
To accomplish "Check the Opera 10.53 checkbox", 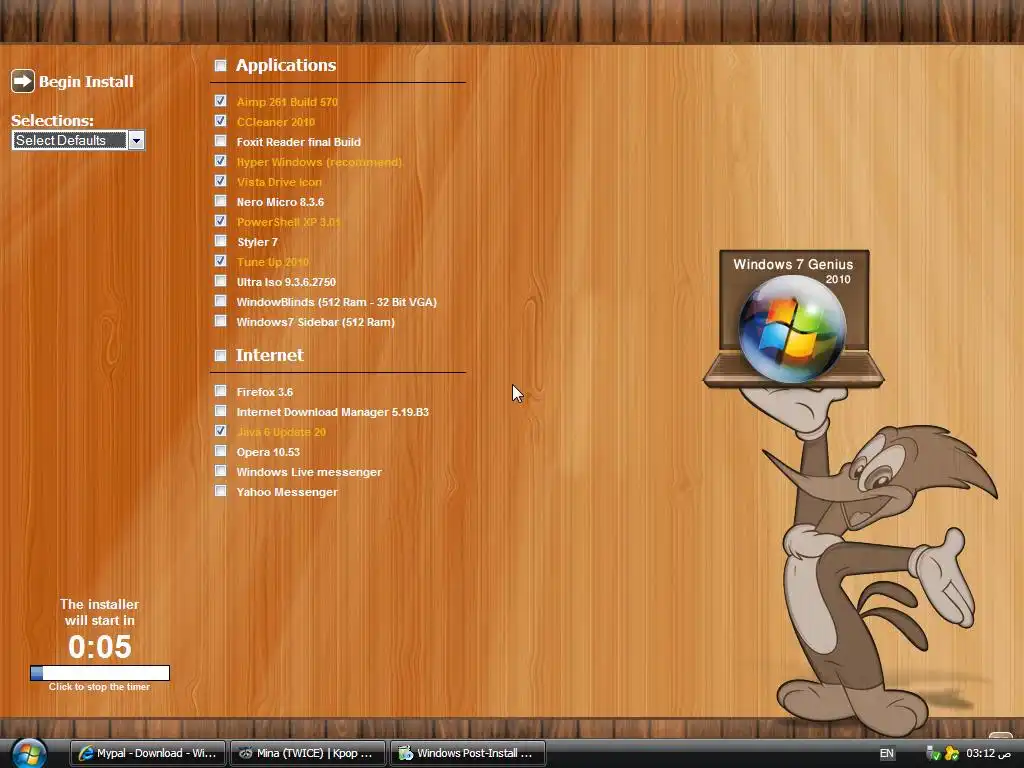I will pyautogui.click(x=221, y=451).
